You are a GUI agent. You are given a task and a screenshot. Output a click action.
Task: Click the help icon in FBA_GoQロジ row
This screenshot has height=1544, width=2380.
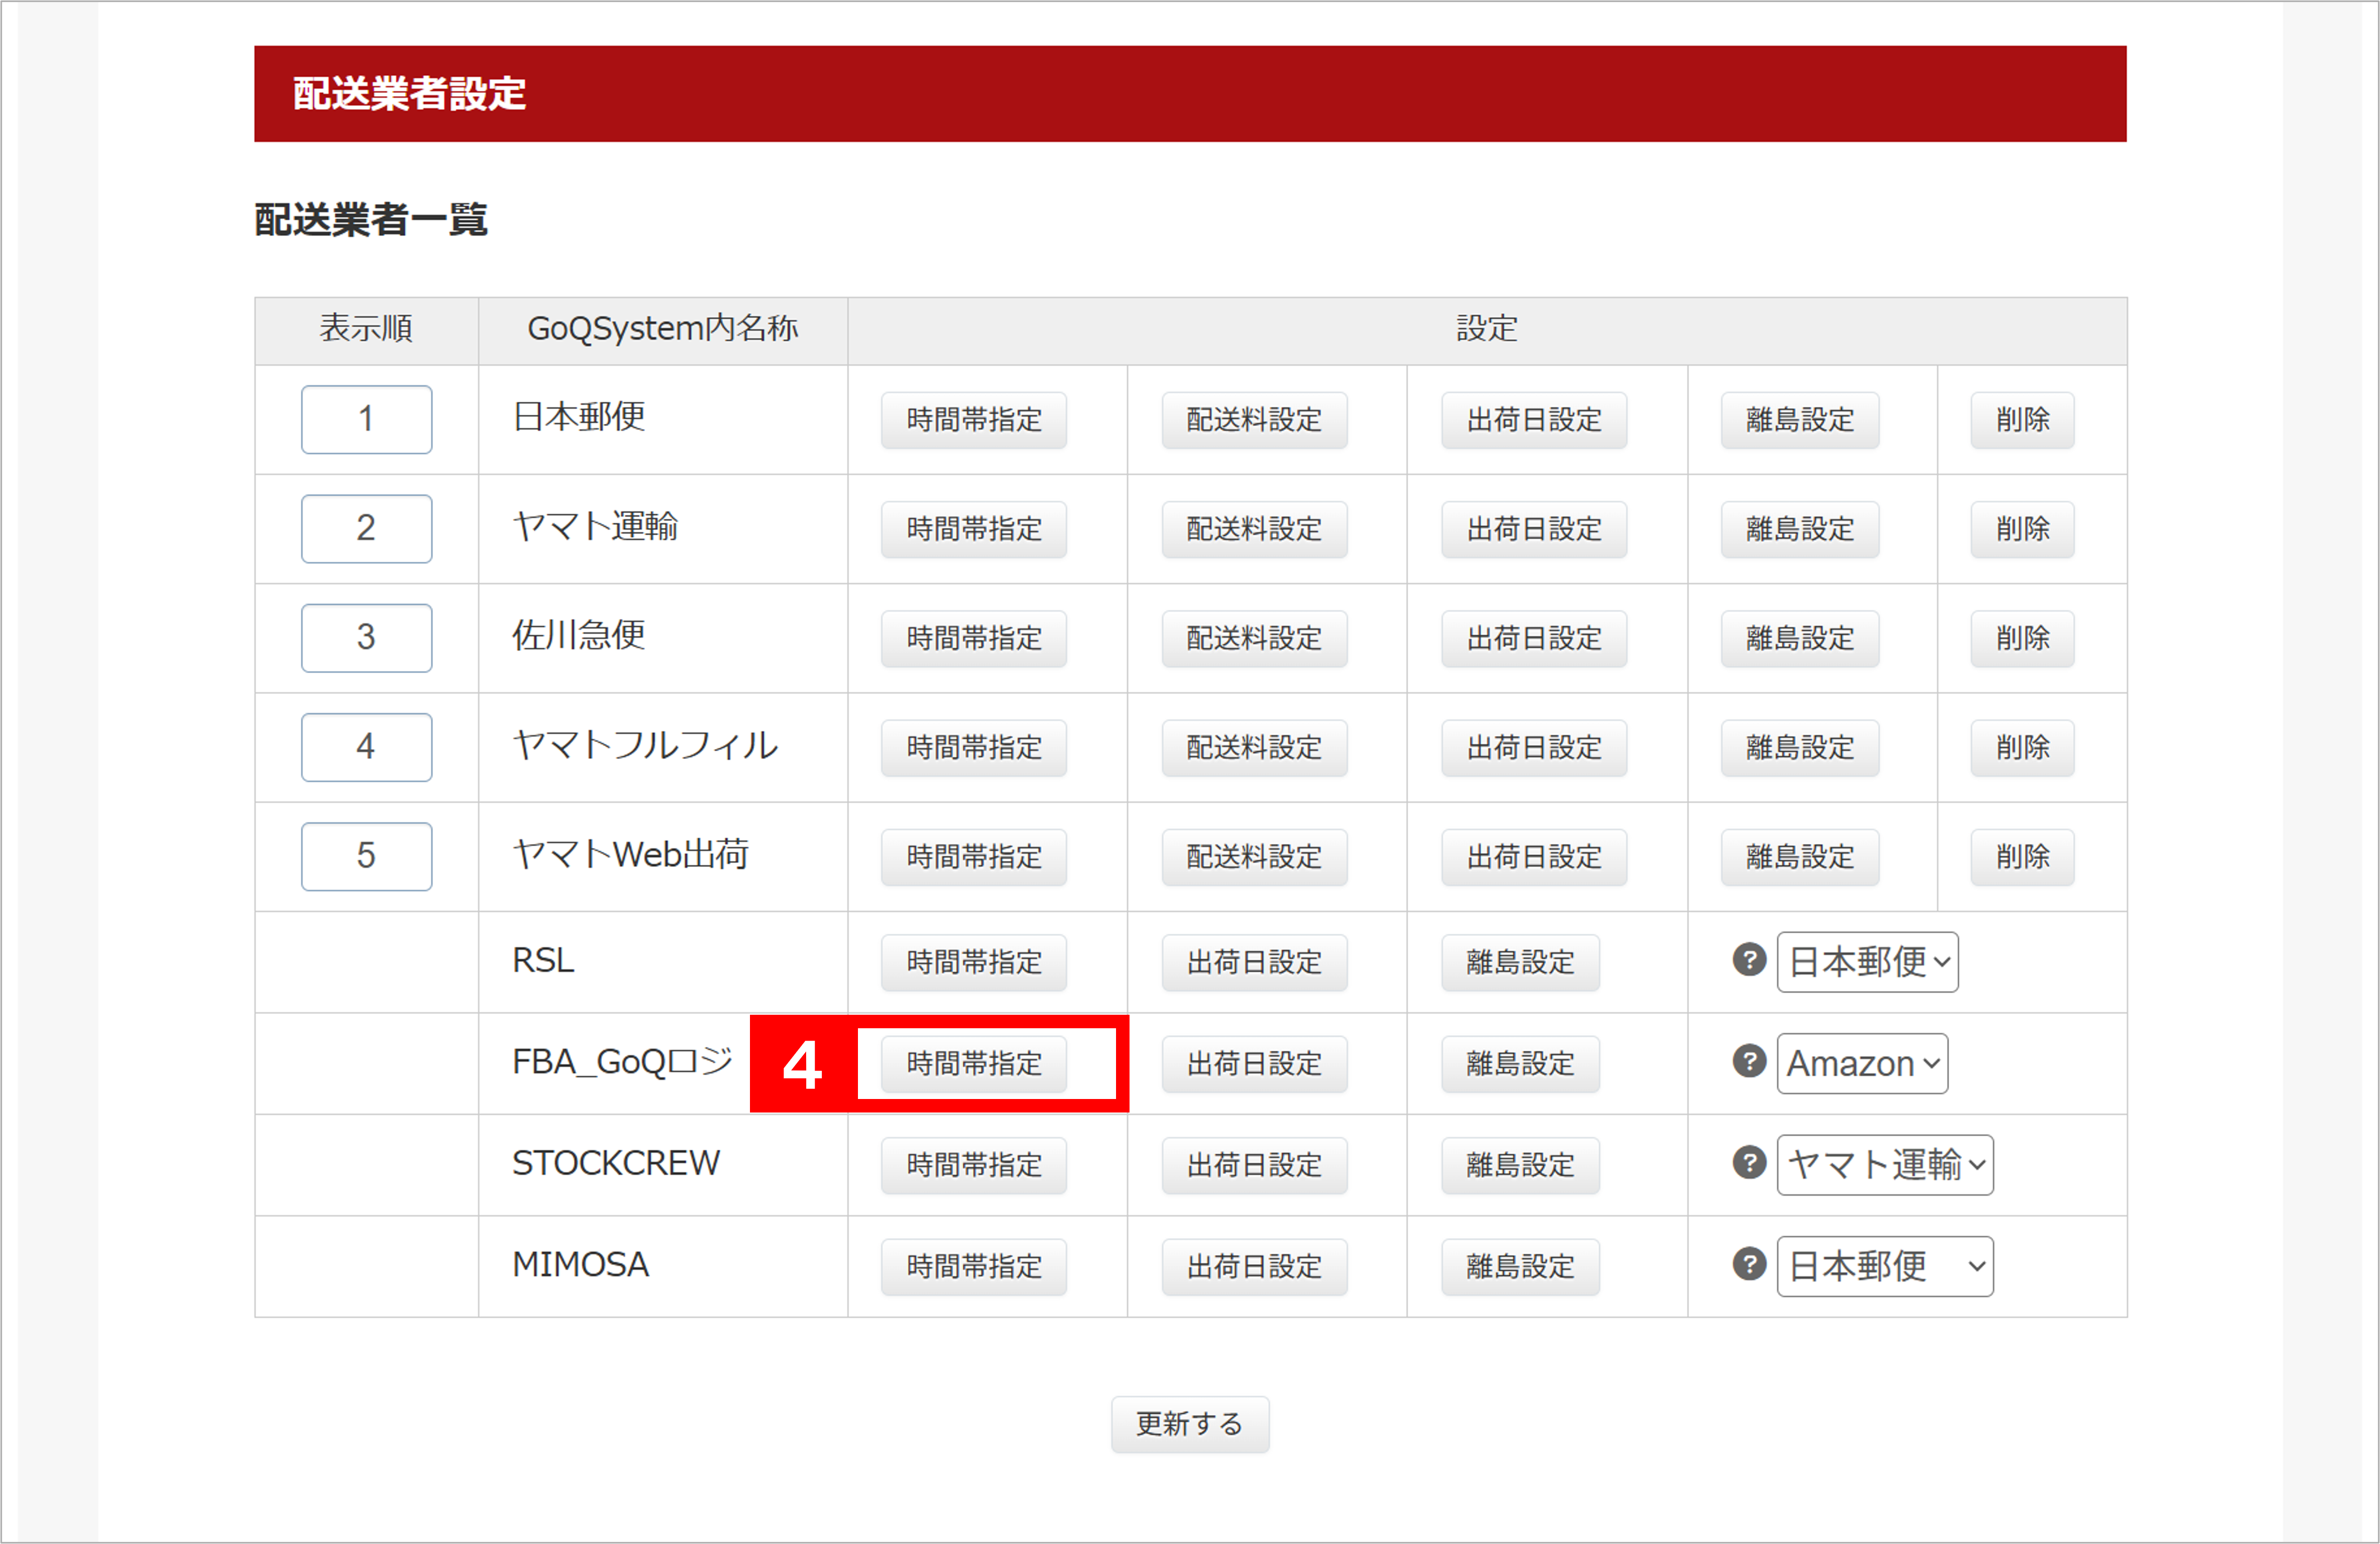click(x=1749, y=1062)
